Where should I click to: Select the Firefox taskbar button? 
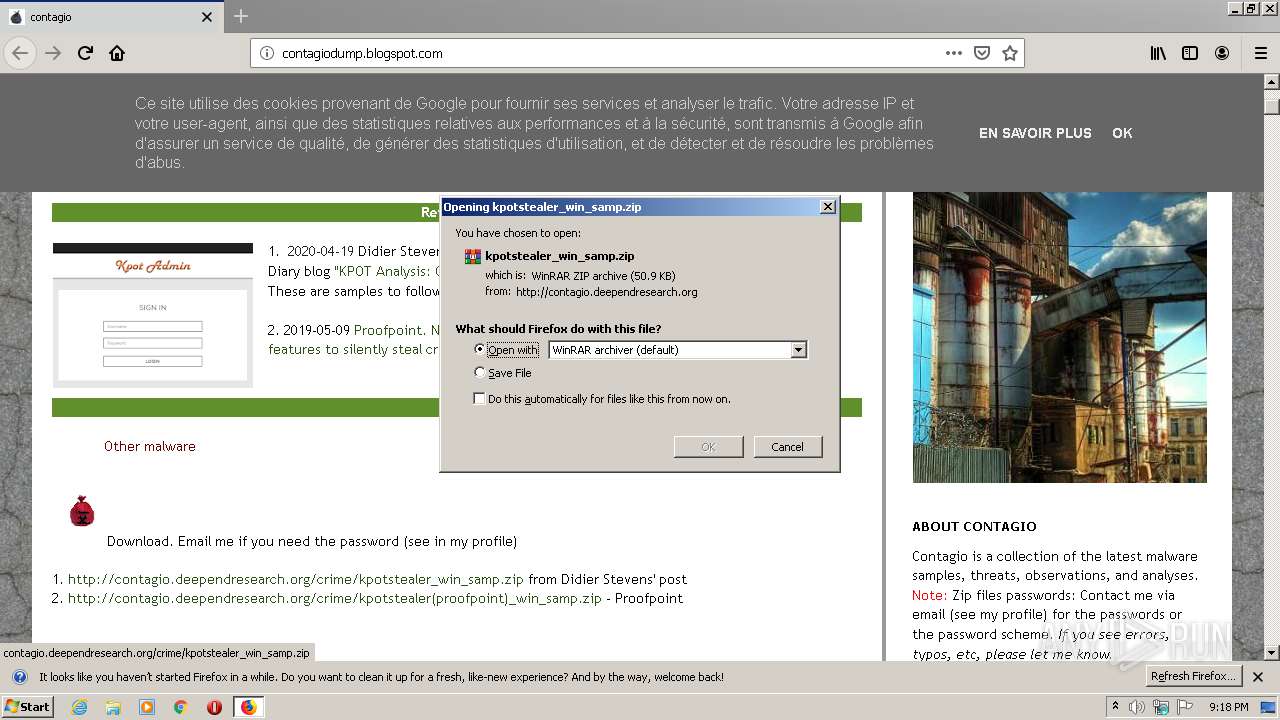pyautogui.click(x=248, y=707)
